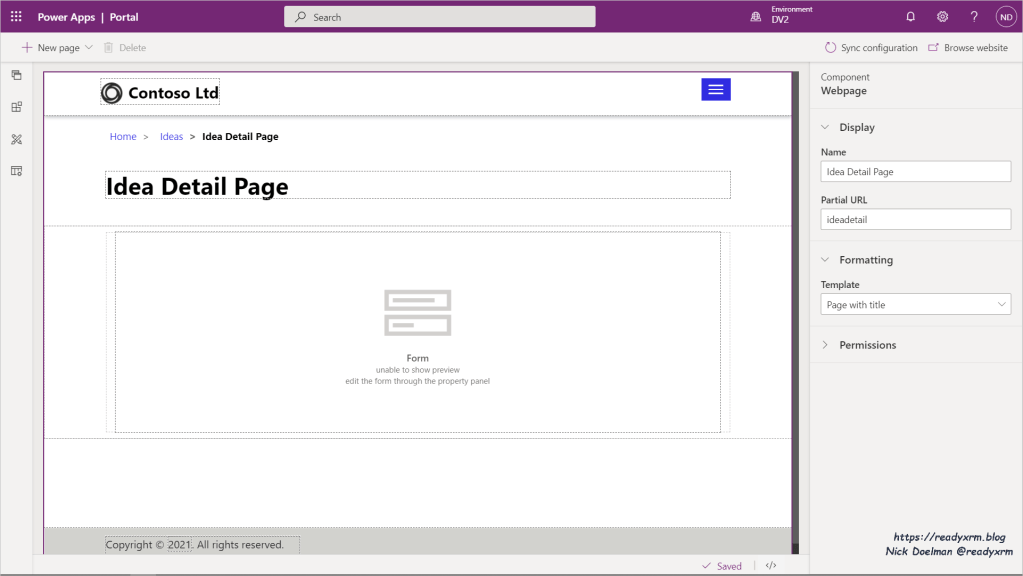Click the blue hamburger menu button

(x=715, y=90)
